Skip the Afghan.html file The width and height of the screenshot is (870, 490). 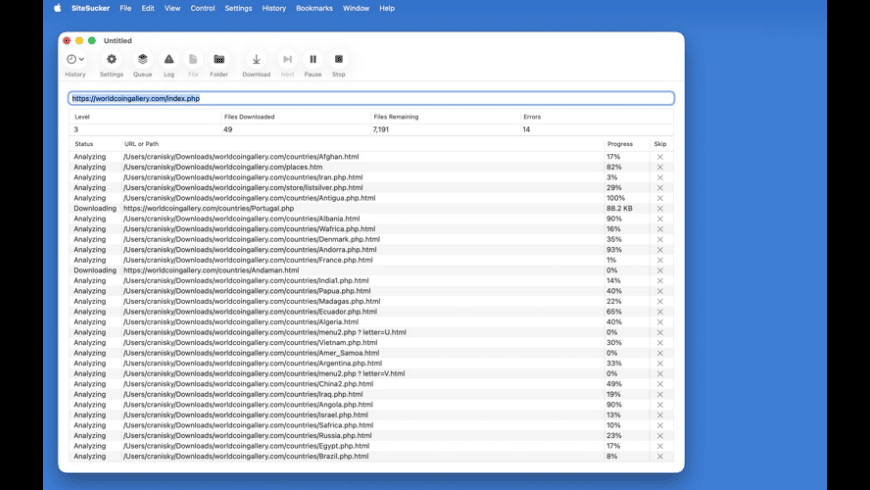(660, 157)
